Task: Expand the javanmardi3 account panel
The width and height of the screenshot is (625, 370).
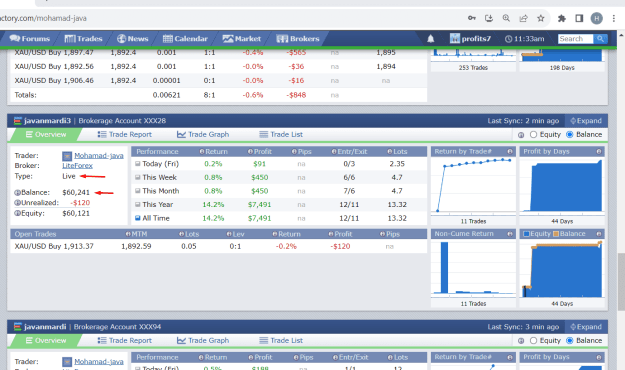Action: pyautogui.click(x=586, y=121)
